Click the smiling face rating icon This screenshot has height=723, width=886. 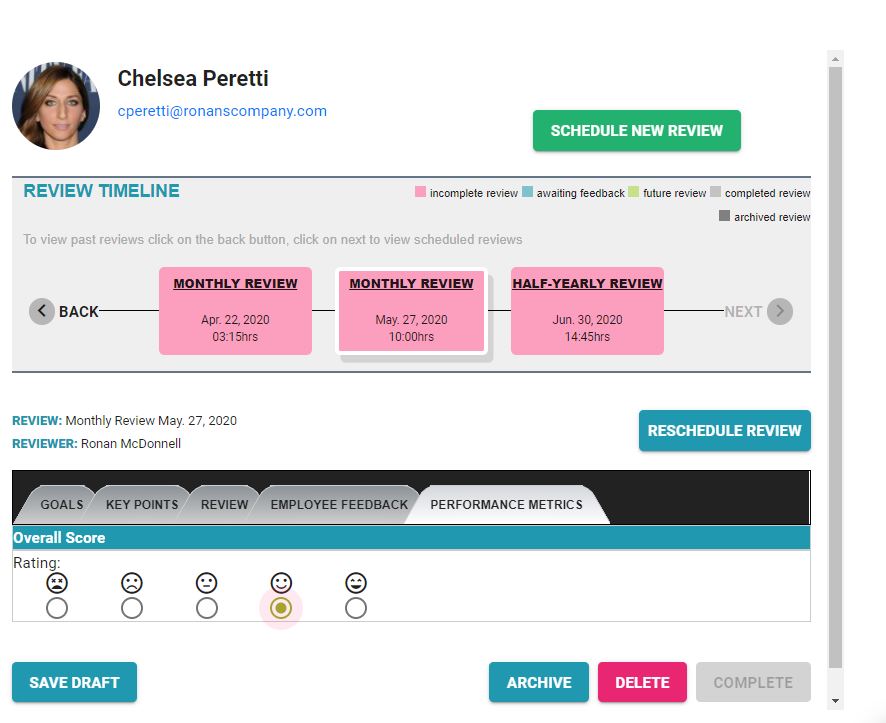click(x=281, y=583)
